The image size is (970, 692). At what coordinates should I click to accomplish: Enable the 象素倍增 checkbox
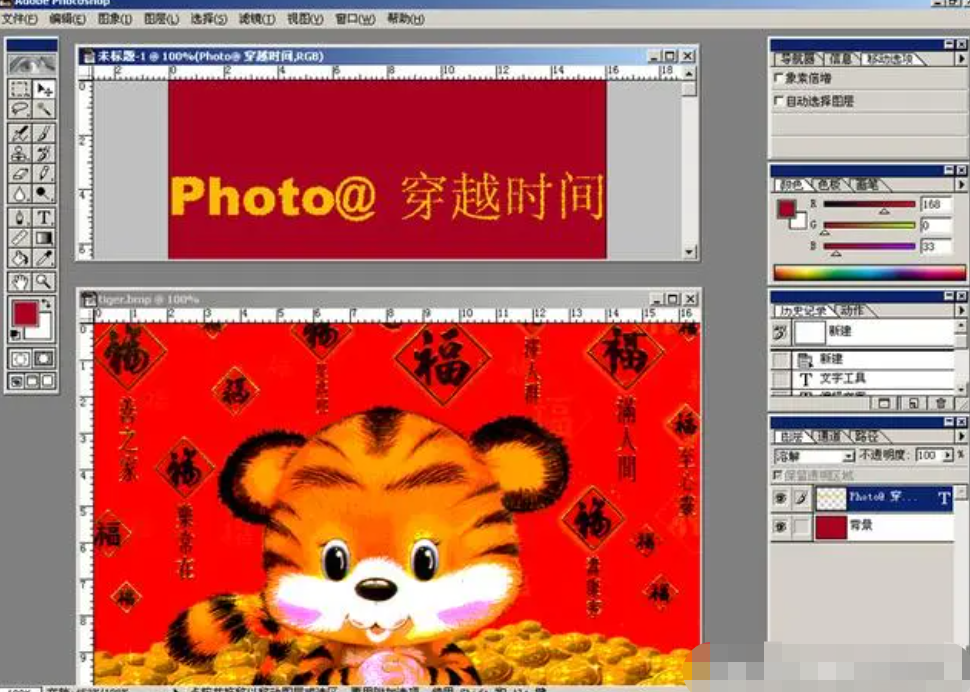tap(780, 78)
